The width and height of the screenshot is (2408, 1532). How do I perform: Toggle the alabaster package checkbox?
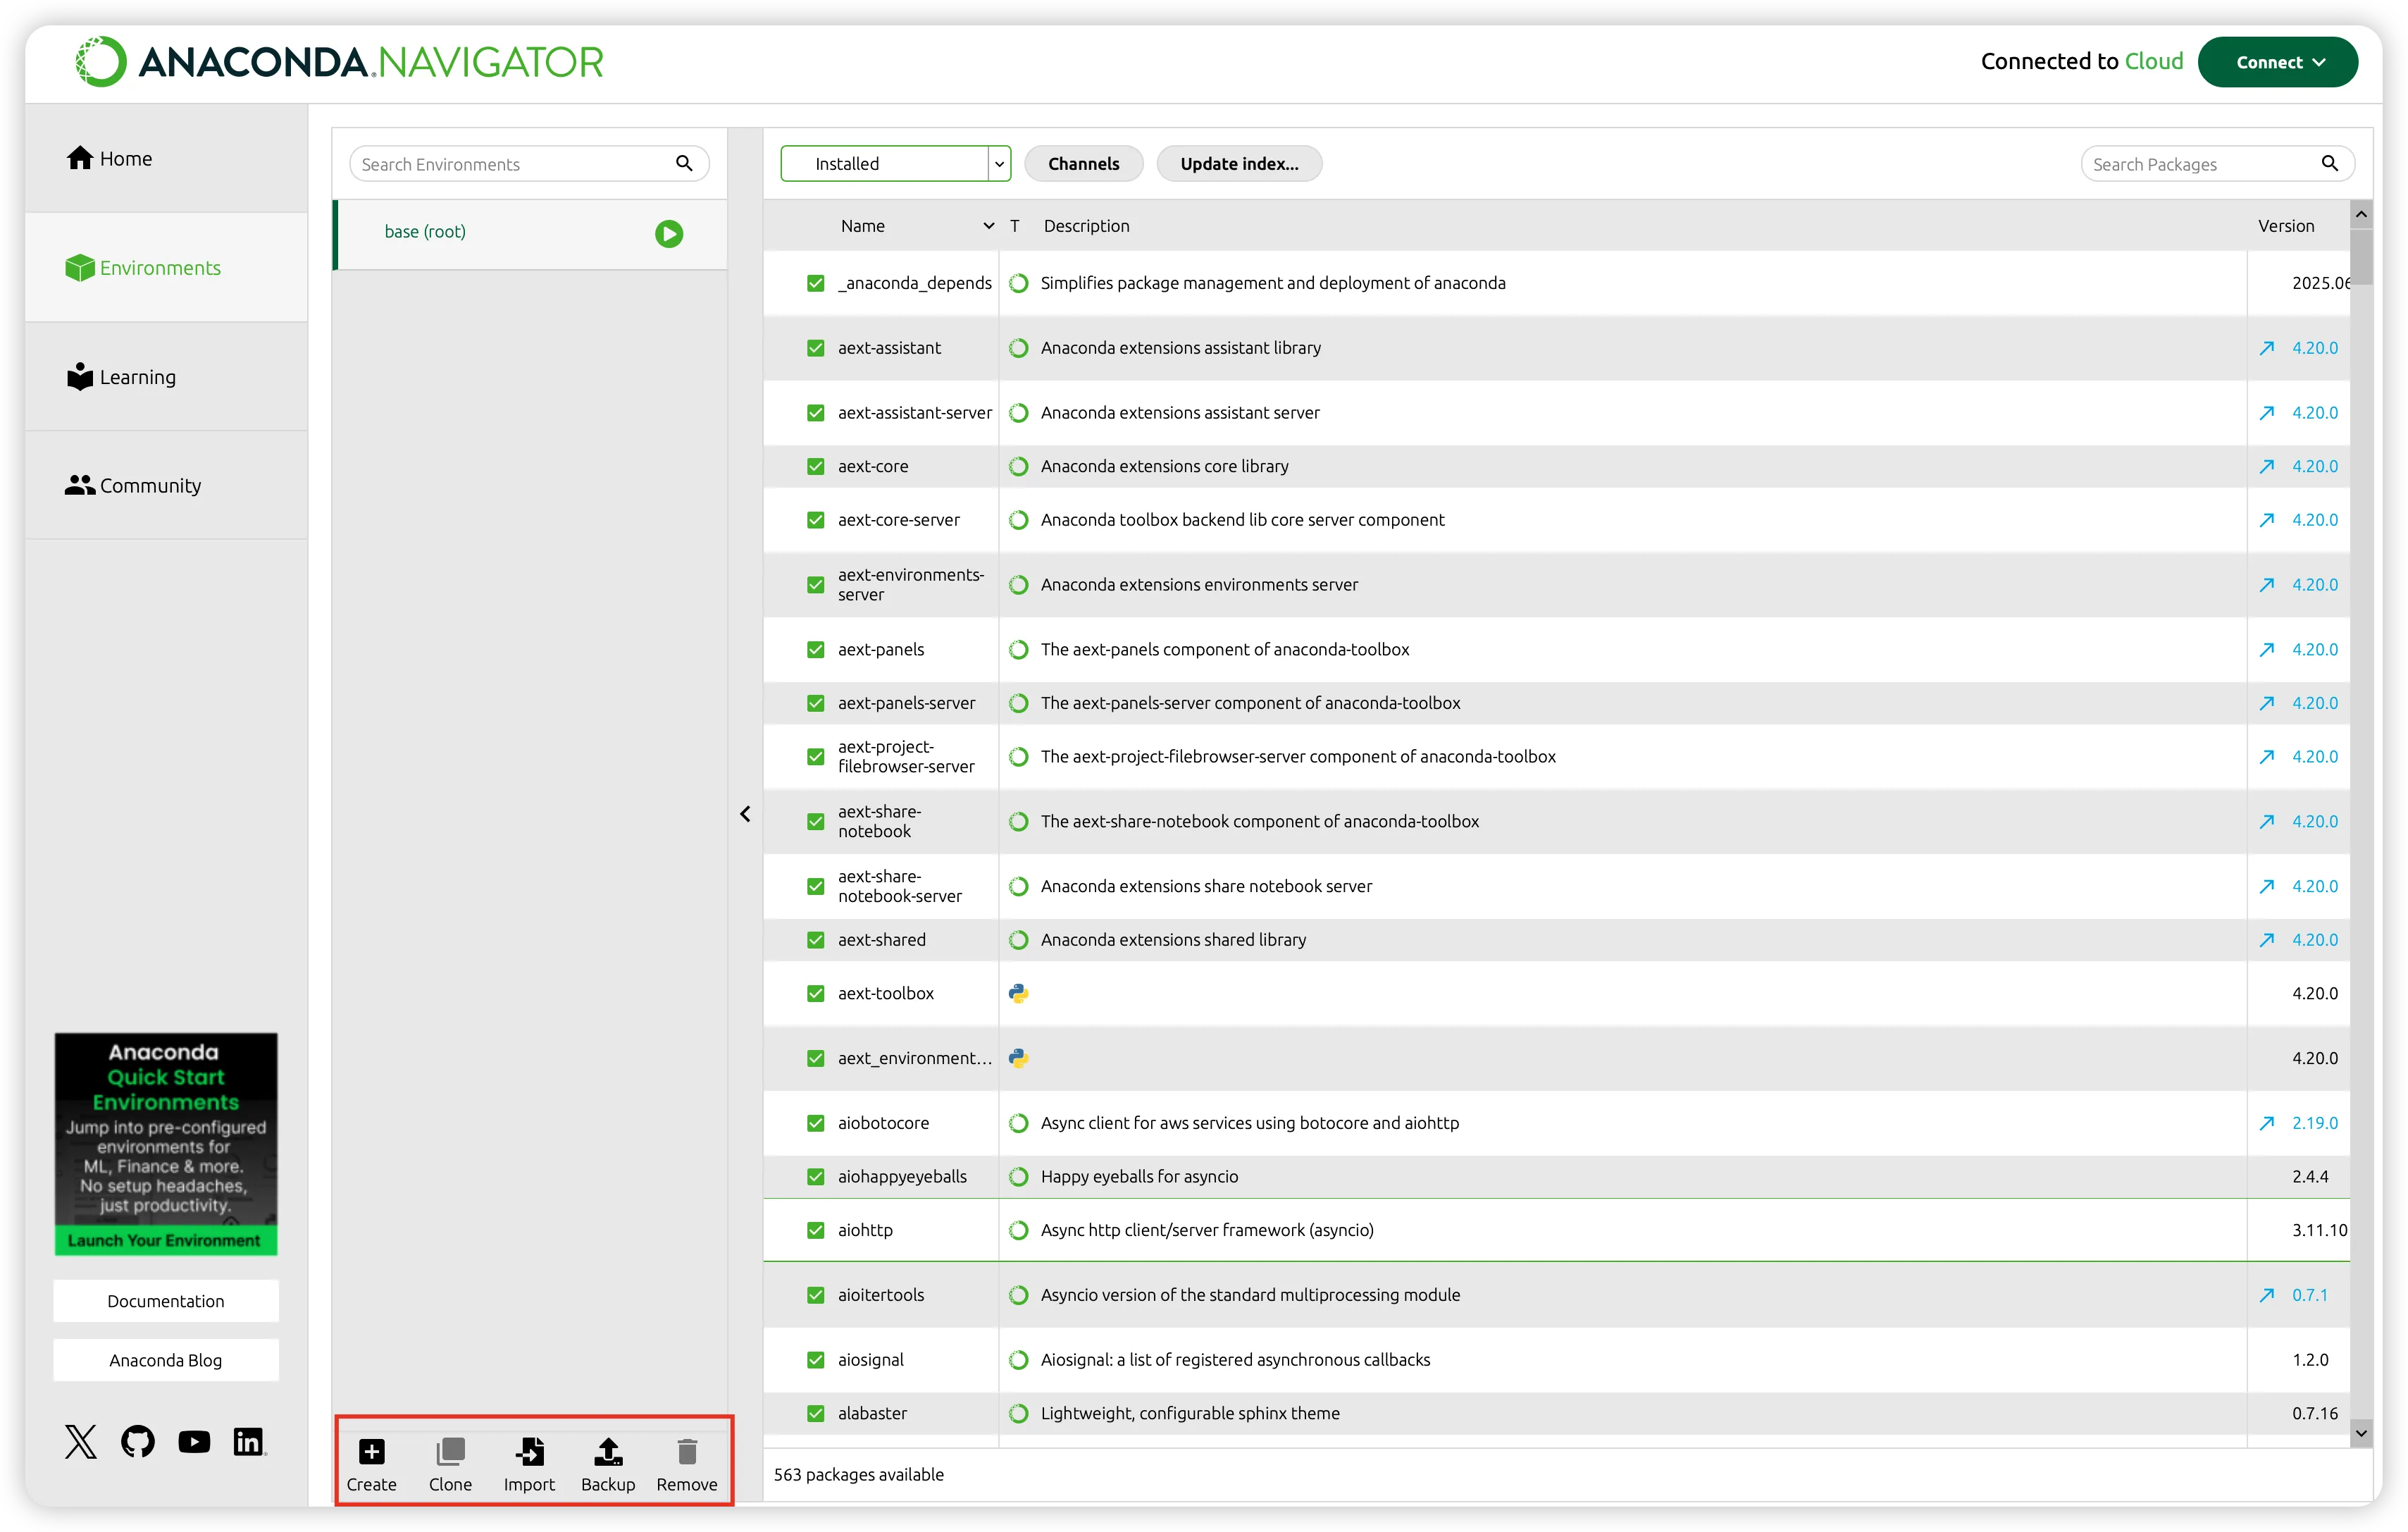coord(816,1413)
